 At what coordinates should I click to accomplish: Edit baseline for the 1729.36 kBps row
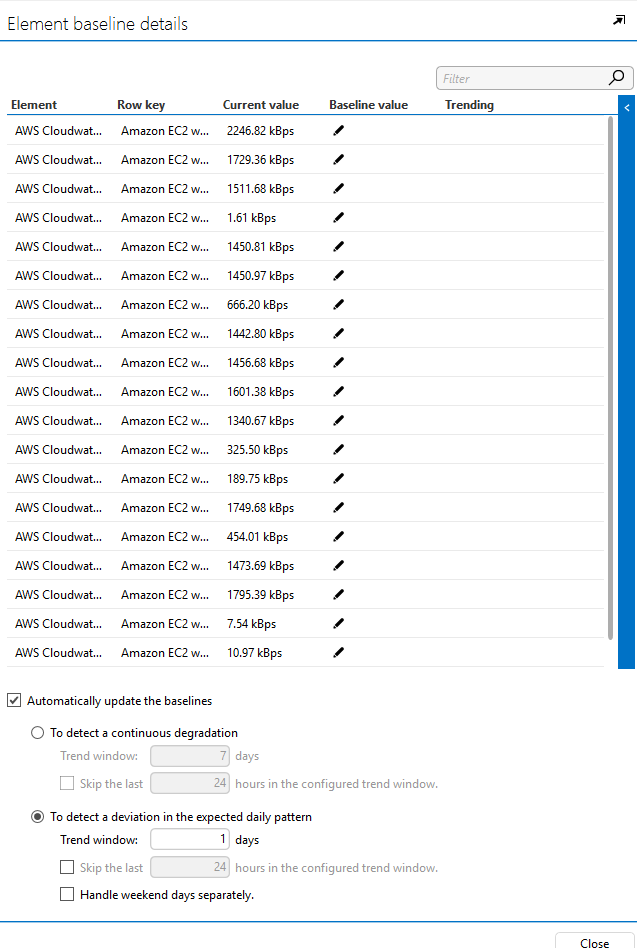point(338,160)
